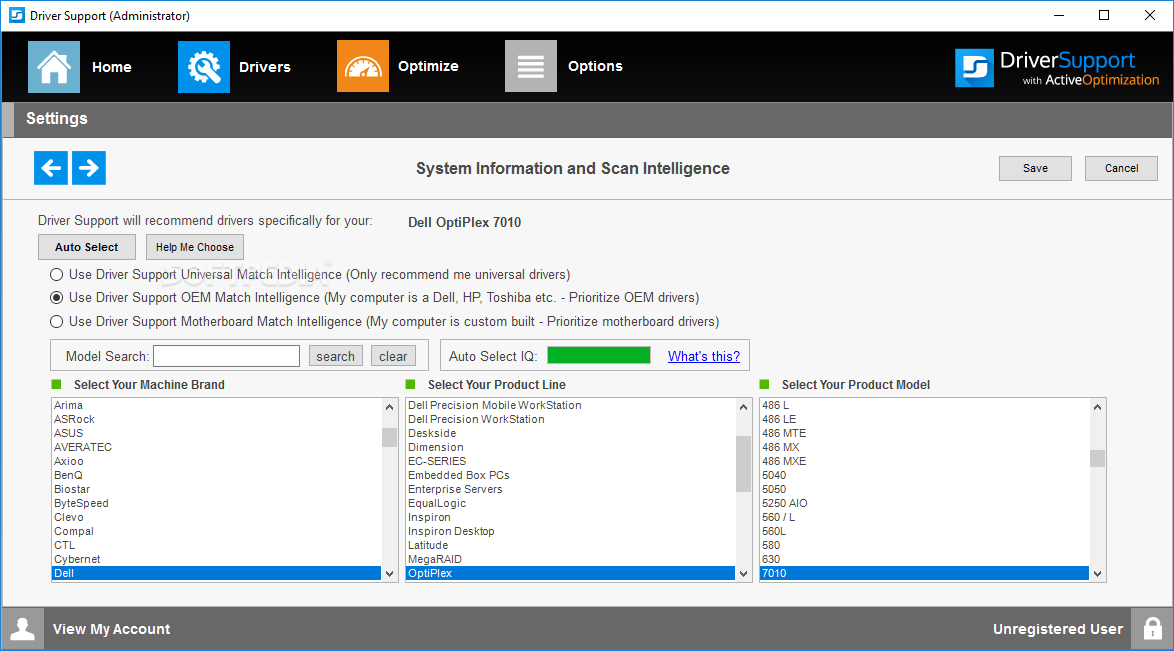This screenshot has width=1174, height=651.
Task: Select ASRock in the brand list
Action: coord(216,420)
